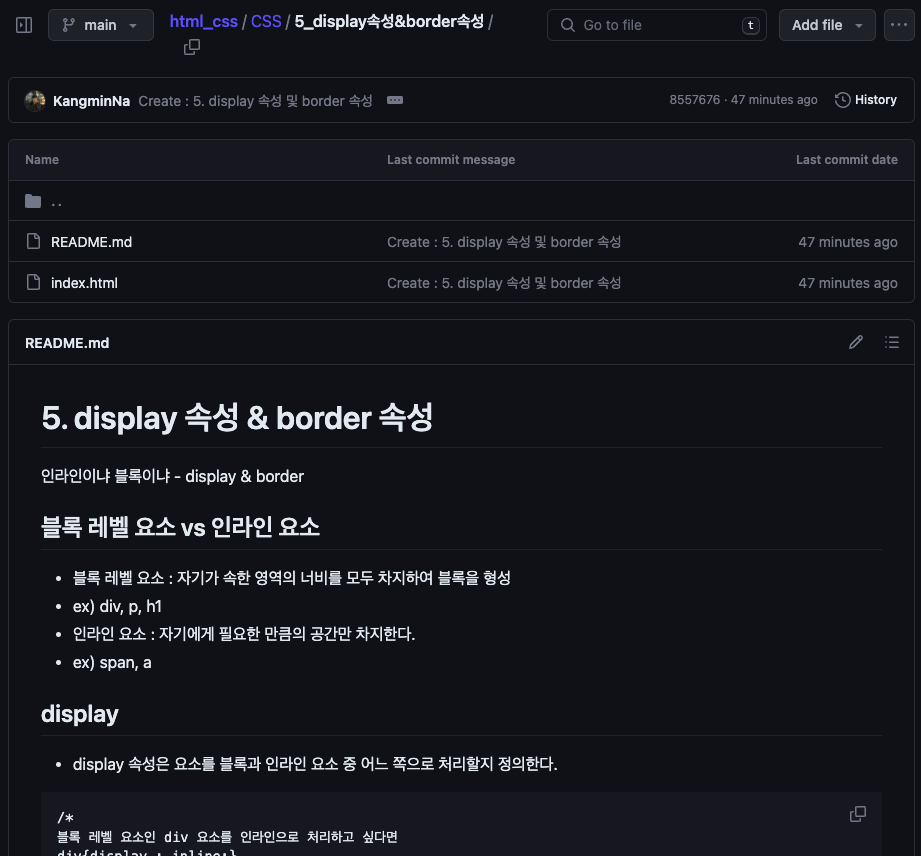Open the CSS folder breadcrumb
Viewport: 921px width, 856px height.
click(266, 22)
